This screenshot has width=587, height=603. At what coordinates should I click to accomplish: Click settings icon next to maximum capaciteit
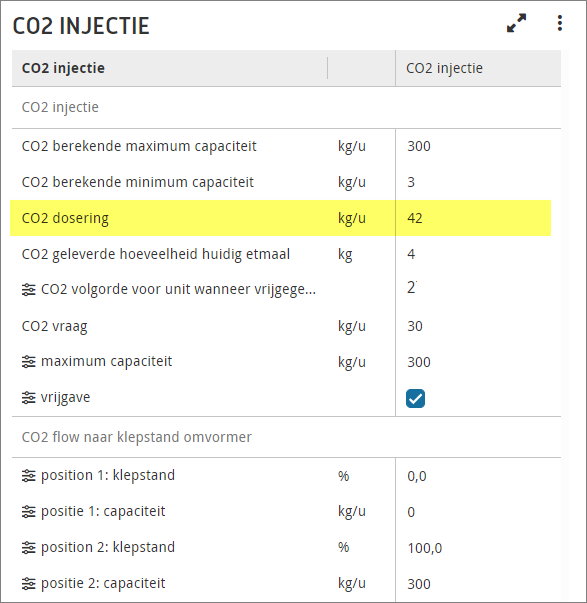click(x=29, y=361)
